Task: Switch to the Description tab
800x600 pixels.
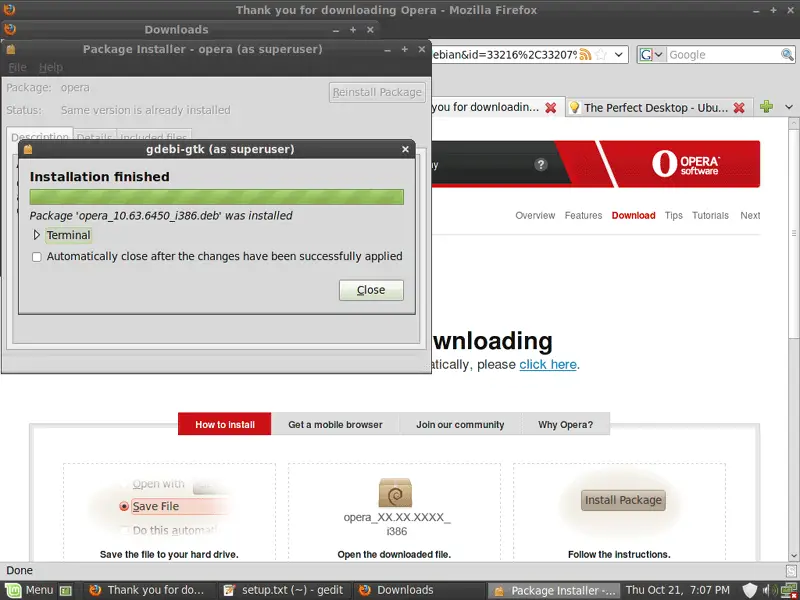Action: pyautogui.click(x=40, y=136)
